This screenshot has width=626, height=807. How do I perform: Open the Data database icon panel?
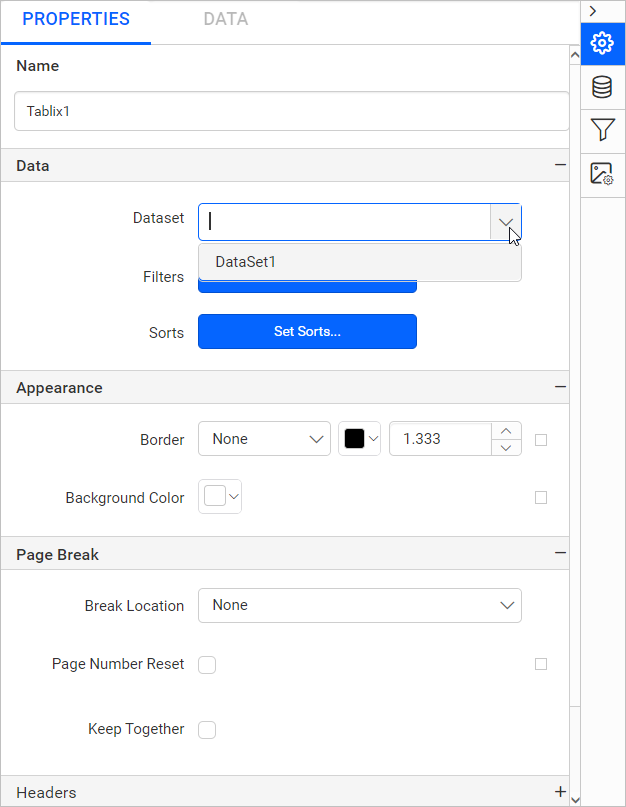pos(602,87)
